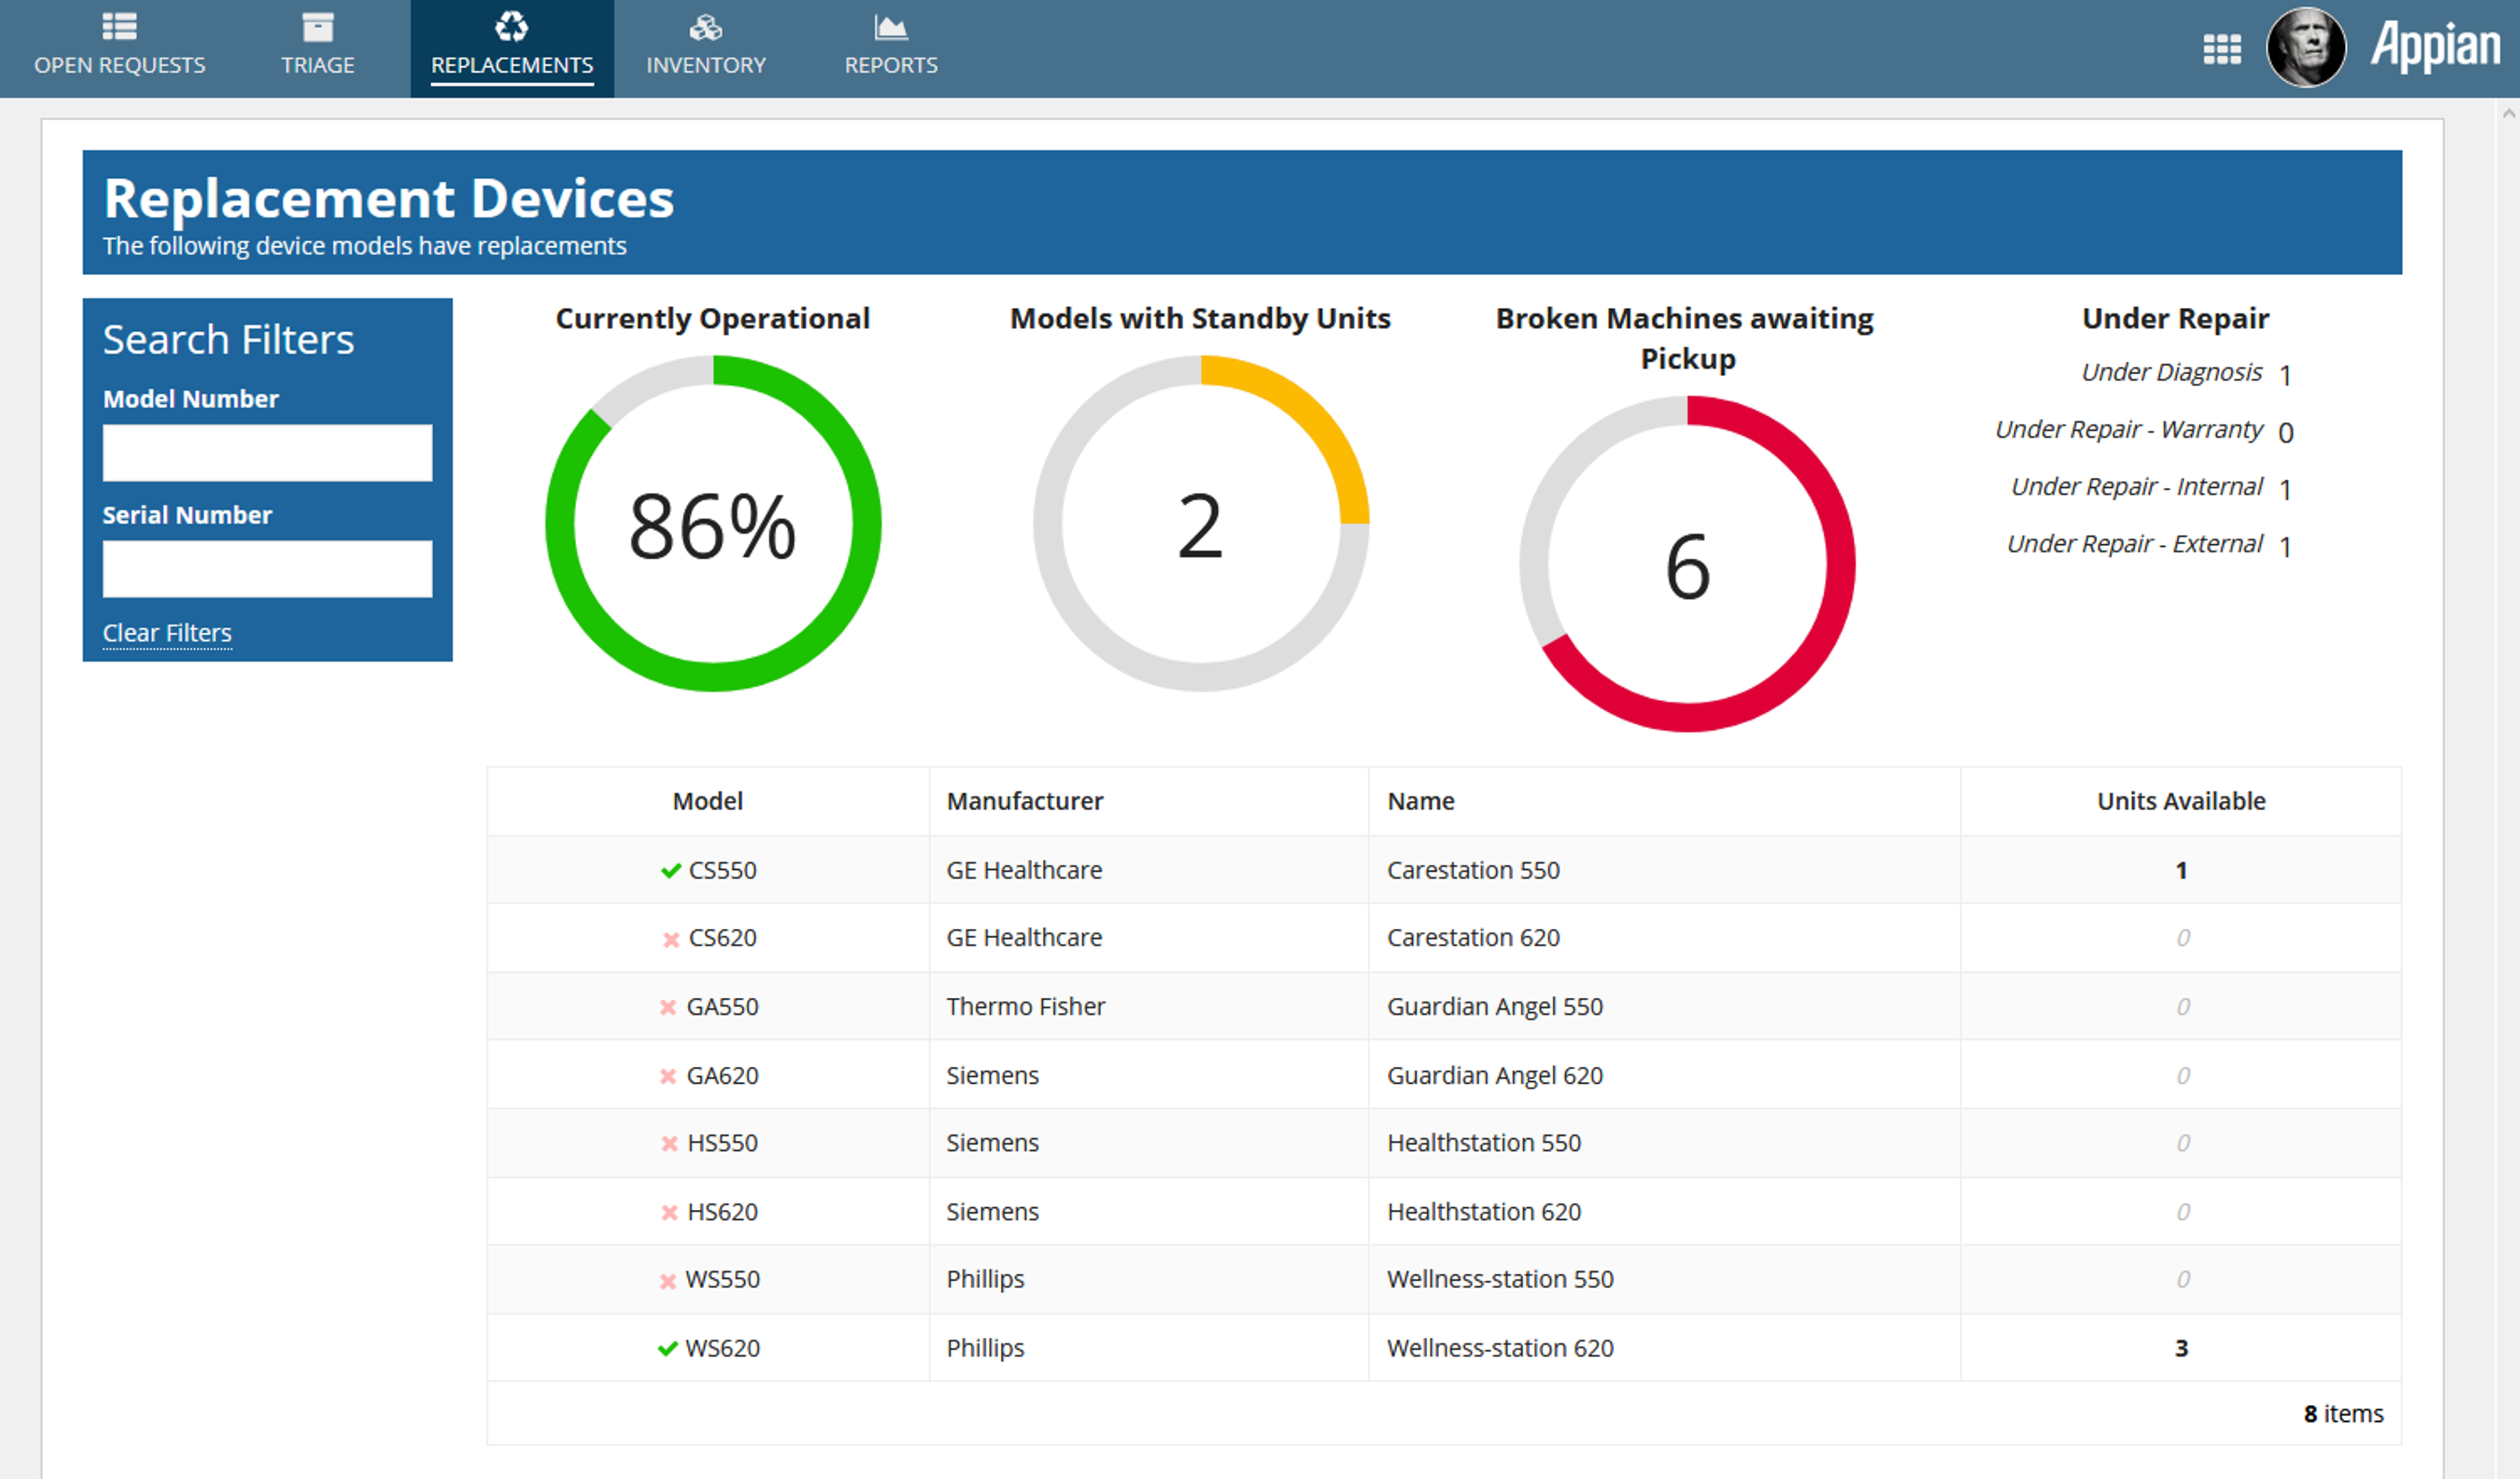
Task: Click the red X beside HS620
Action: pos(670,1212)
